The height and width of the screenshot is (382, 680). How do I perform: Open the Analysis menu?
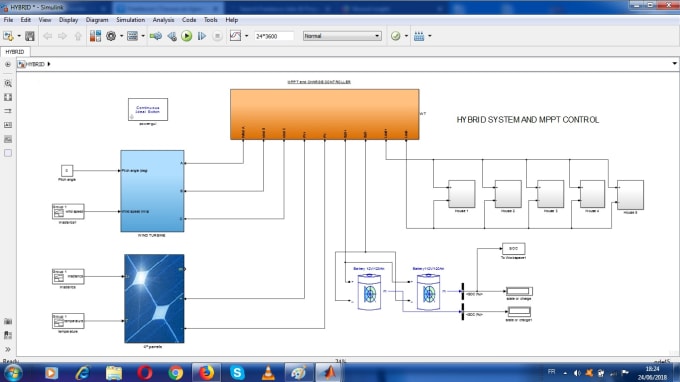(x=163, y=20)
